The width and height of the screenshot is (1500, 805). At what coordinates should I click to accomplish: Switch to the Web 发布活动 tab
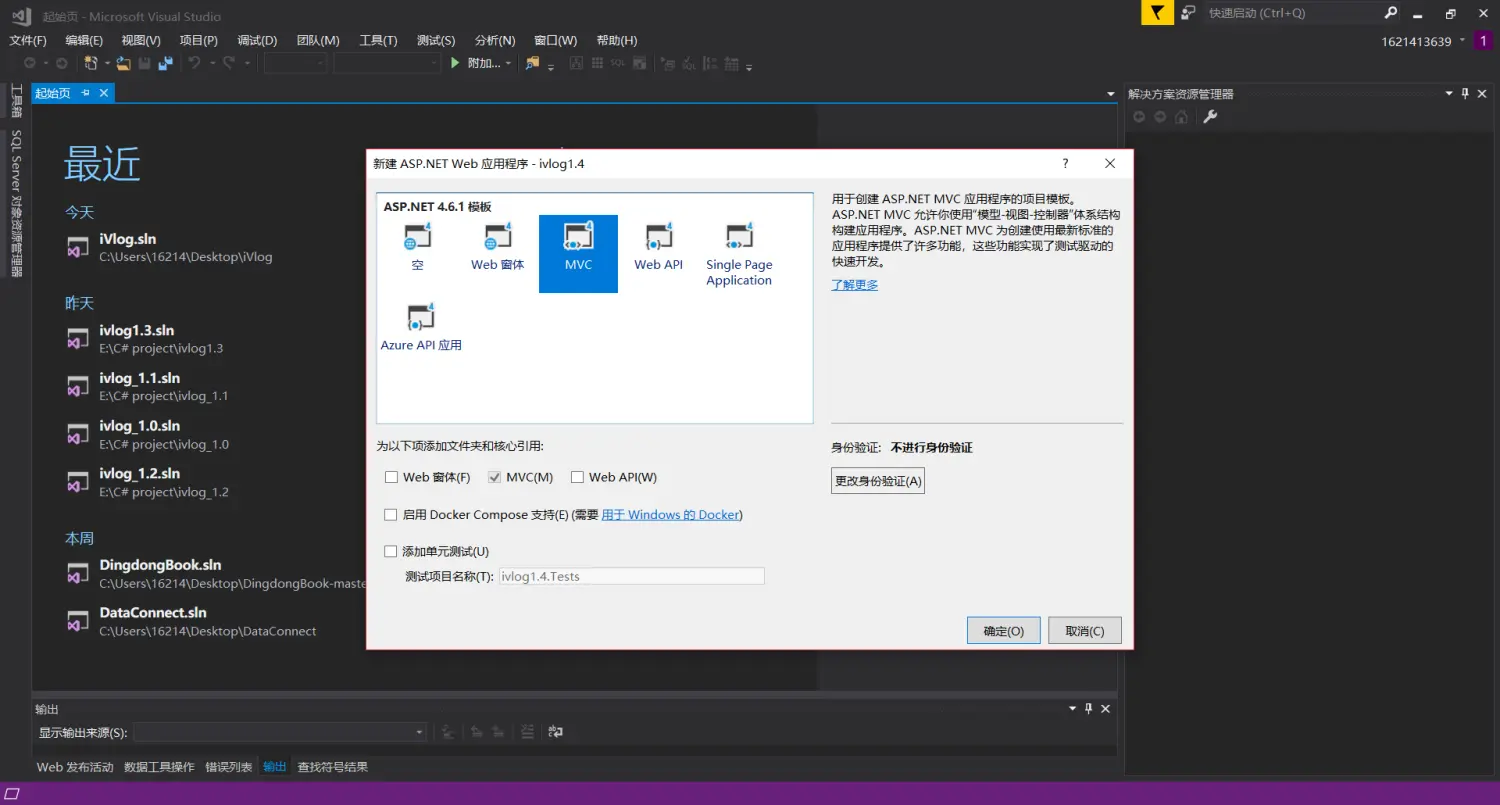75,767
